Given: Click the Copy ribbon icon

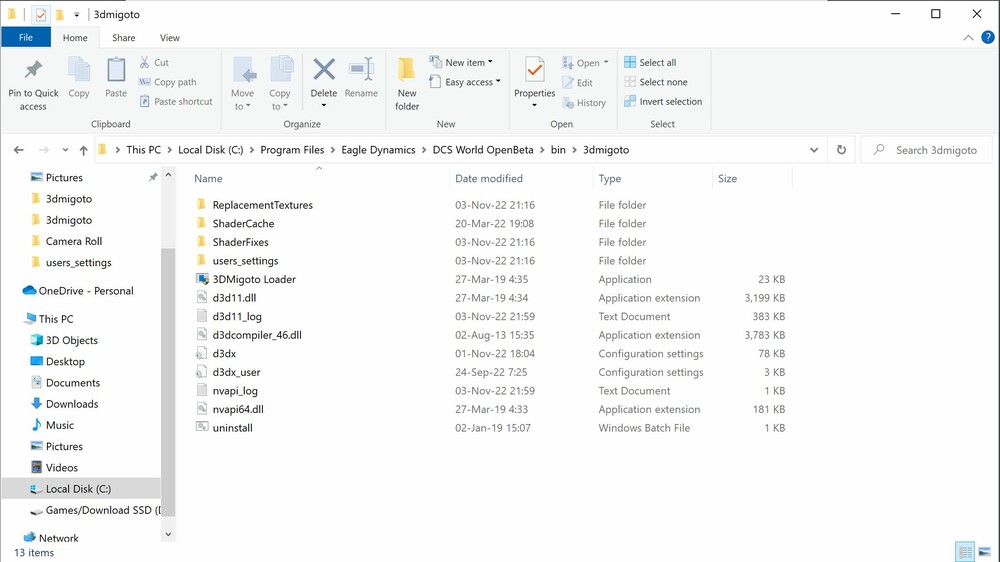Looking at the screenshot, I should pos(79,78).
